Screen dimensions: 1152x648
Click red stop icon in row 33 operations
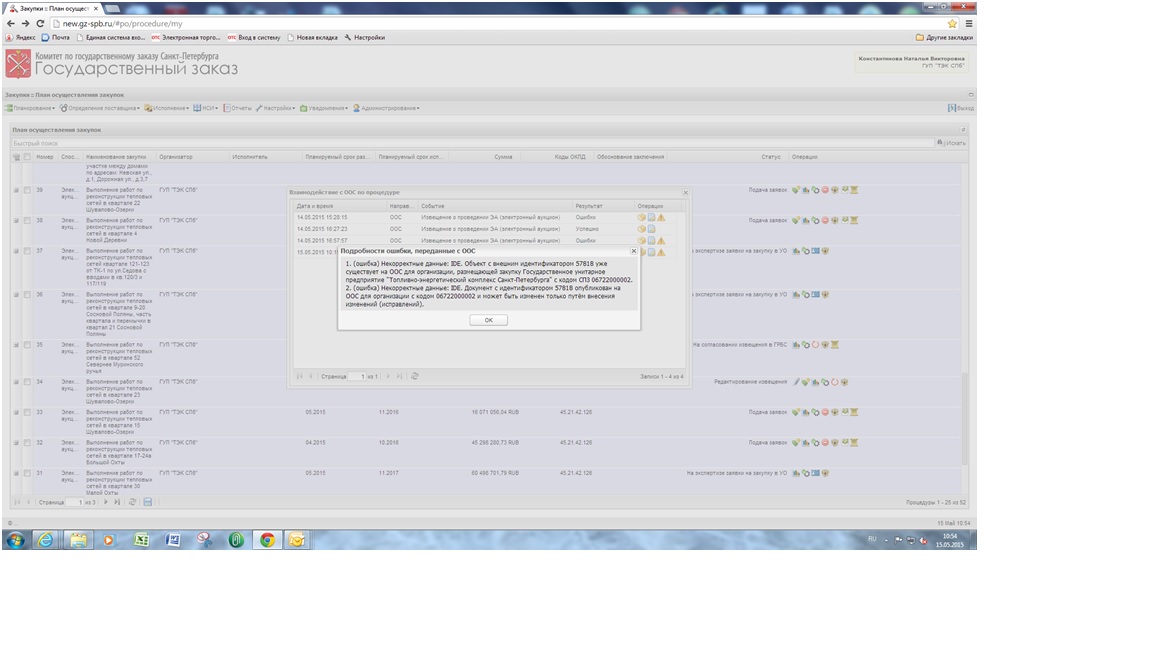pos(825,412)
